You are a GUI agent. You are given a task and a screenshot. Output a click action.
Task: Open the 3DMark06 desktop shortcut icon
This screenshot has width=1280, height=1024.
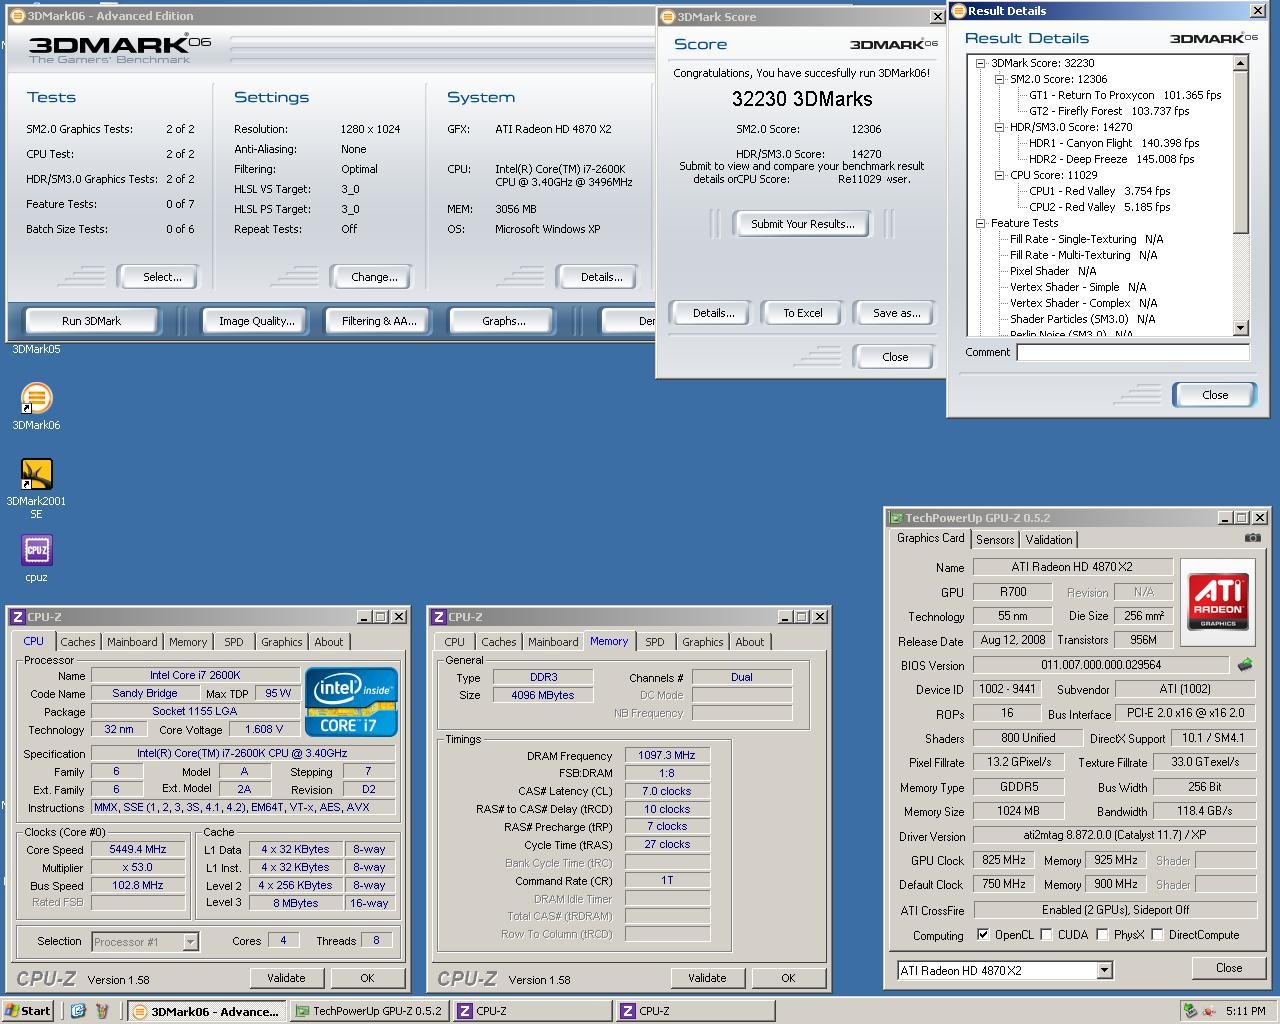pyautogui.click(x=36, y=398)
